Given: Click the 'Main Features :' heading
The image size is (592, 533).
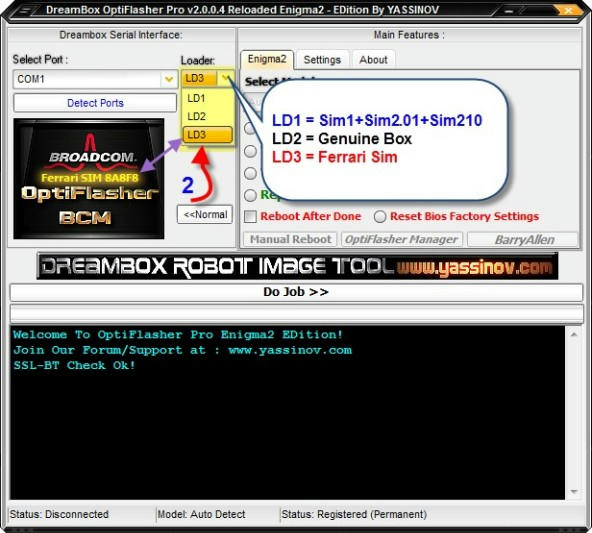Looking at the screenshot, I should [x=409, y=35].
